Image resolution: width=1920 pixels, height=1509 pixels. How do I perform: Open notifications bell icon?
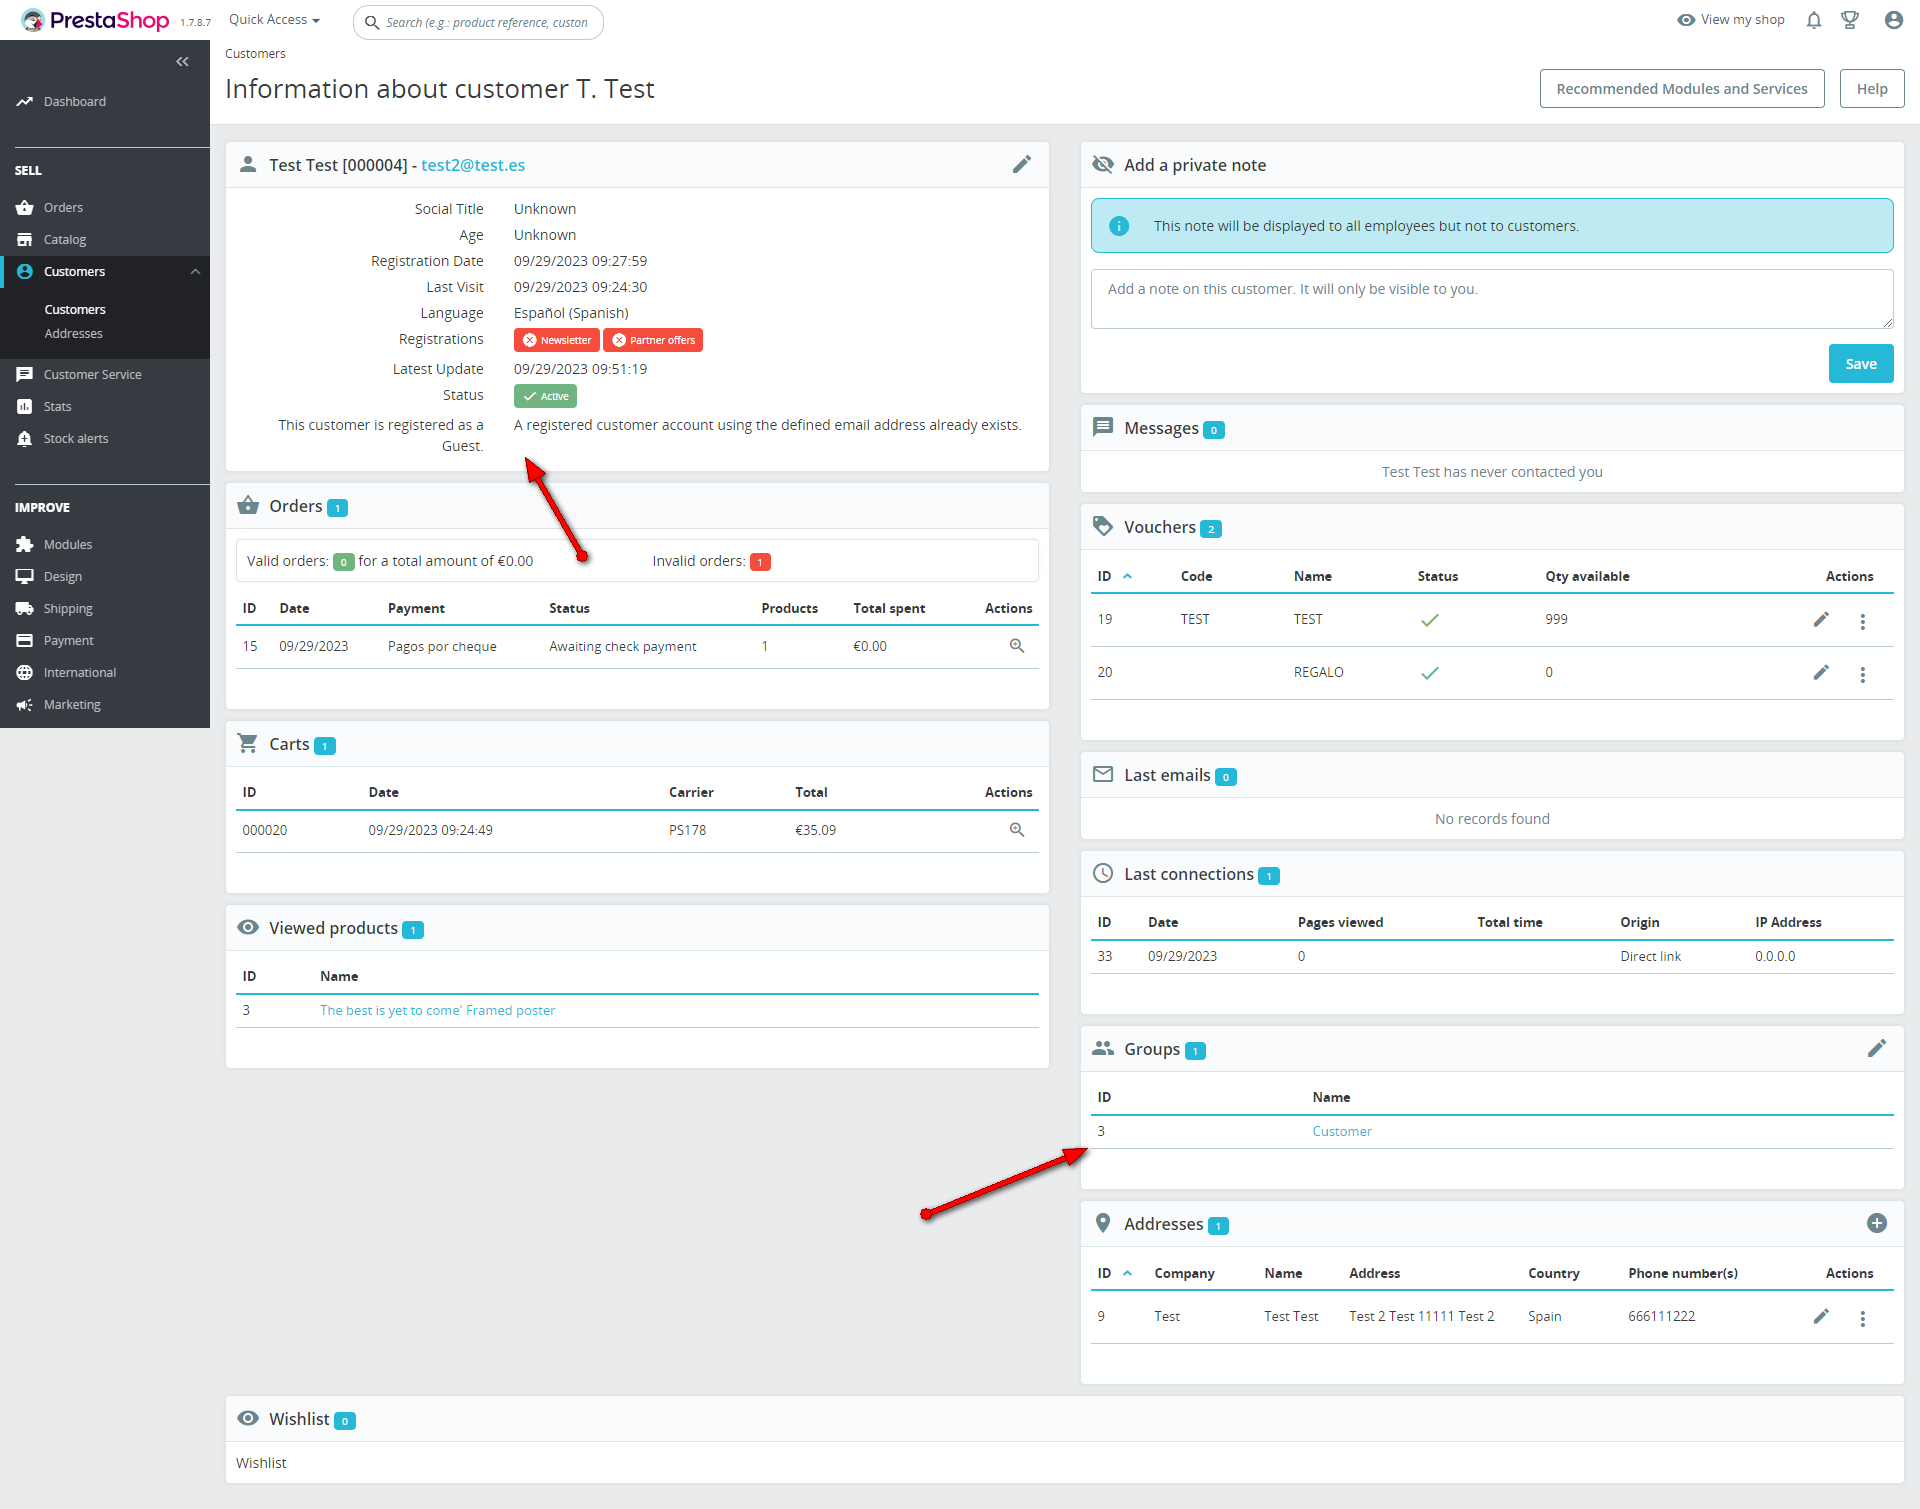(x=1813, y=20)
